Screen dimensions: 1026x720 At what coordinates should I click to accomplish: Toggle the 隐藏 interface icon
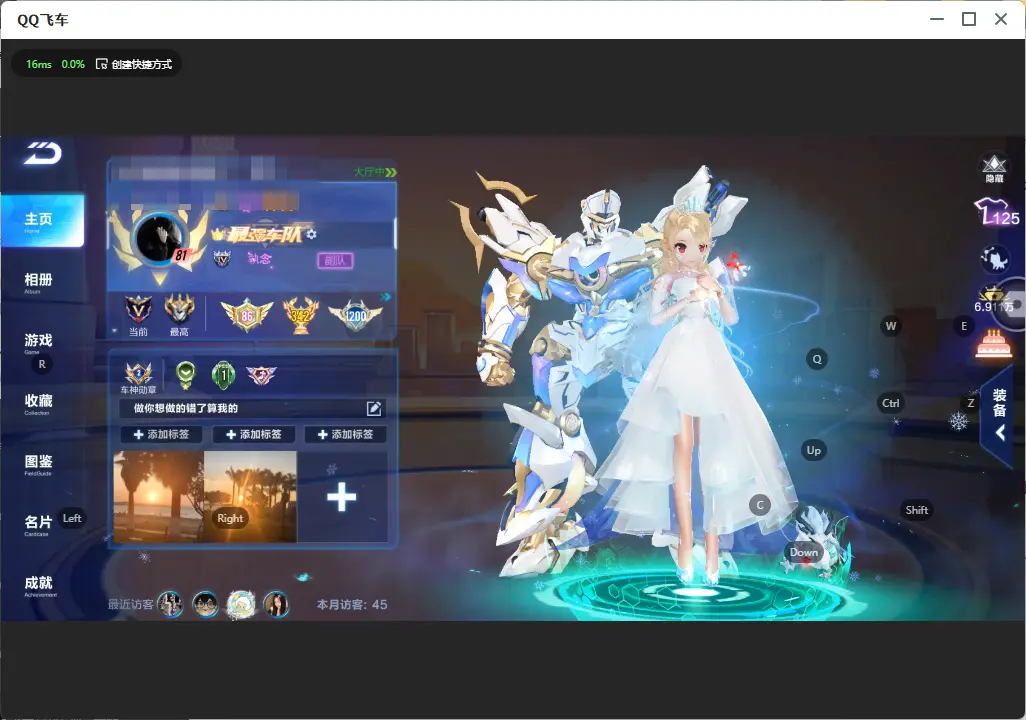click(x=994, y=168)
